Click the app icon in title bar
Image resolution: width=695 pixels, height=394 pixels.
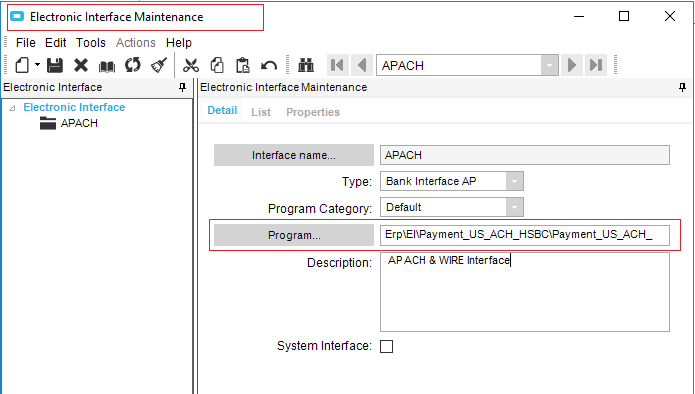(17, 16)
